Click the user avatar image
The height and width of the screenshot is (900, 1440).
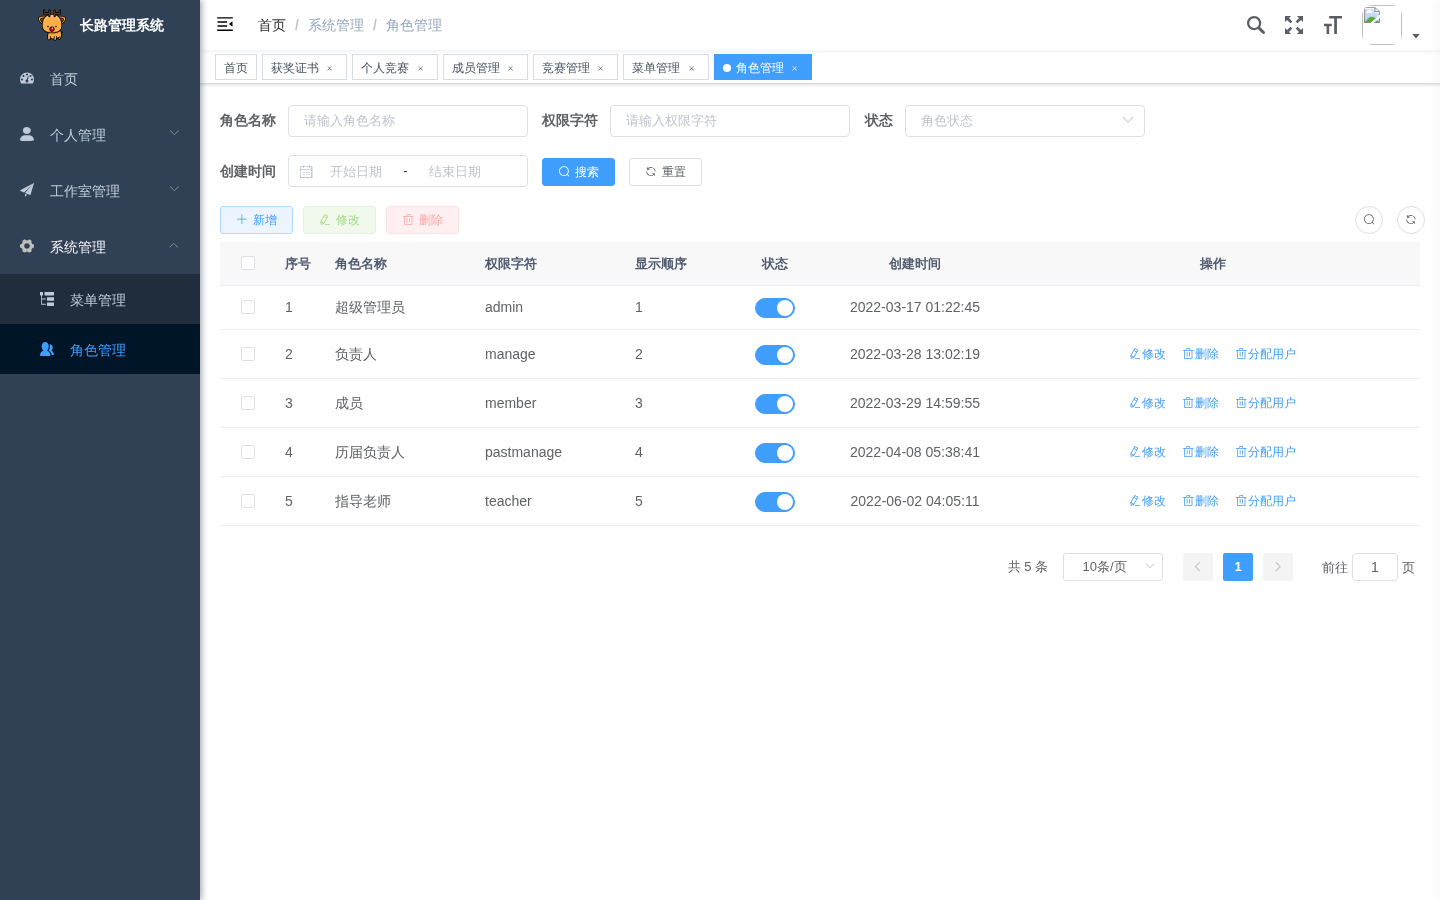[x=1381, y=25]
